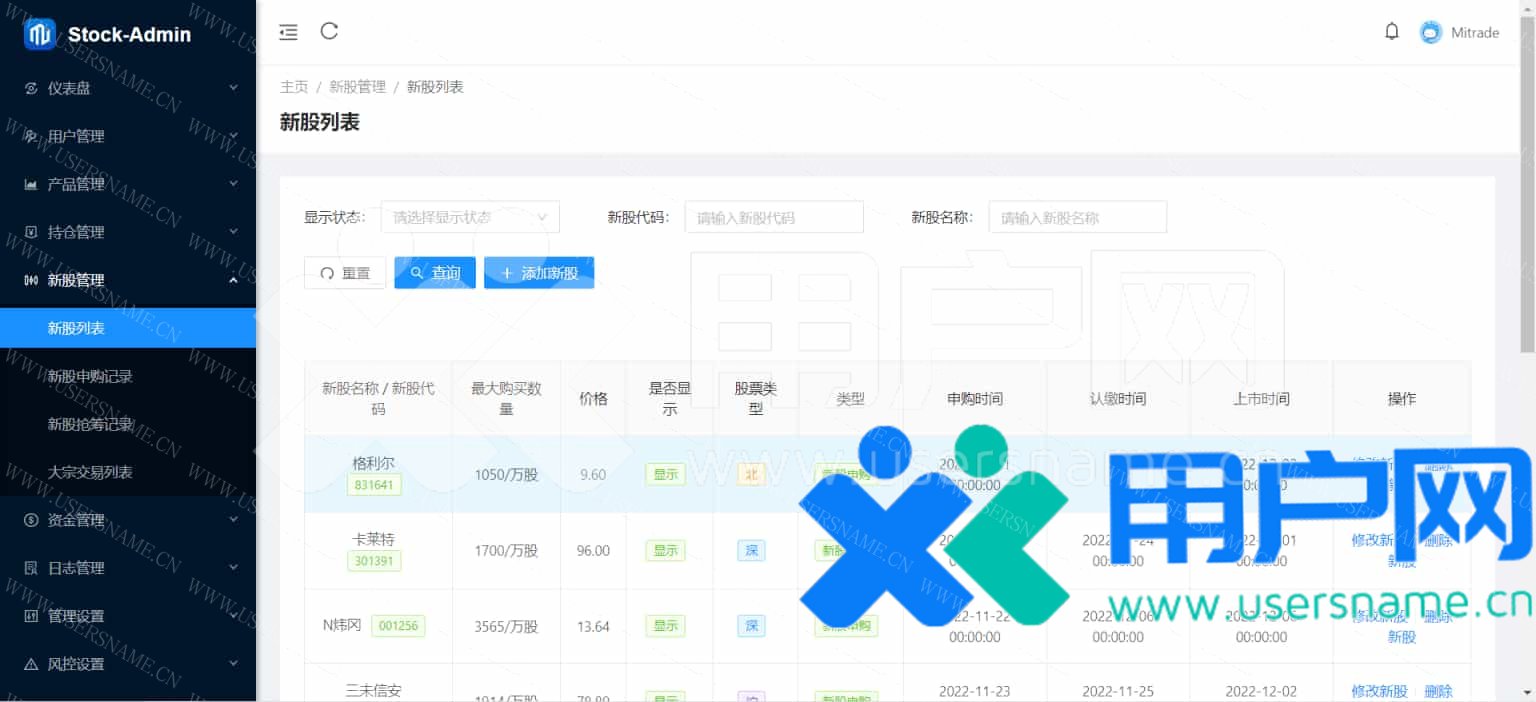Expand 资金管理 sidebar menu
Screen dimensions: 1536x702
coord(76,520)
